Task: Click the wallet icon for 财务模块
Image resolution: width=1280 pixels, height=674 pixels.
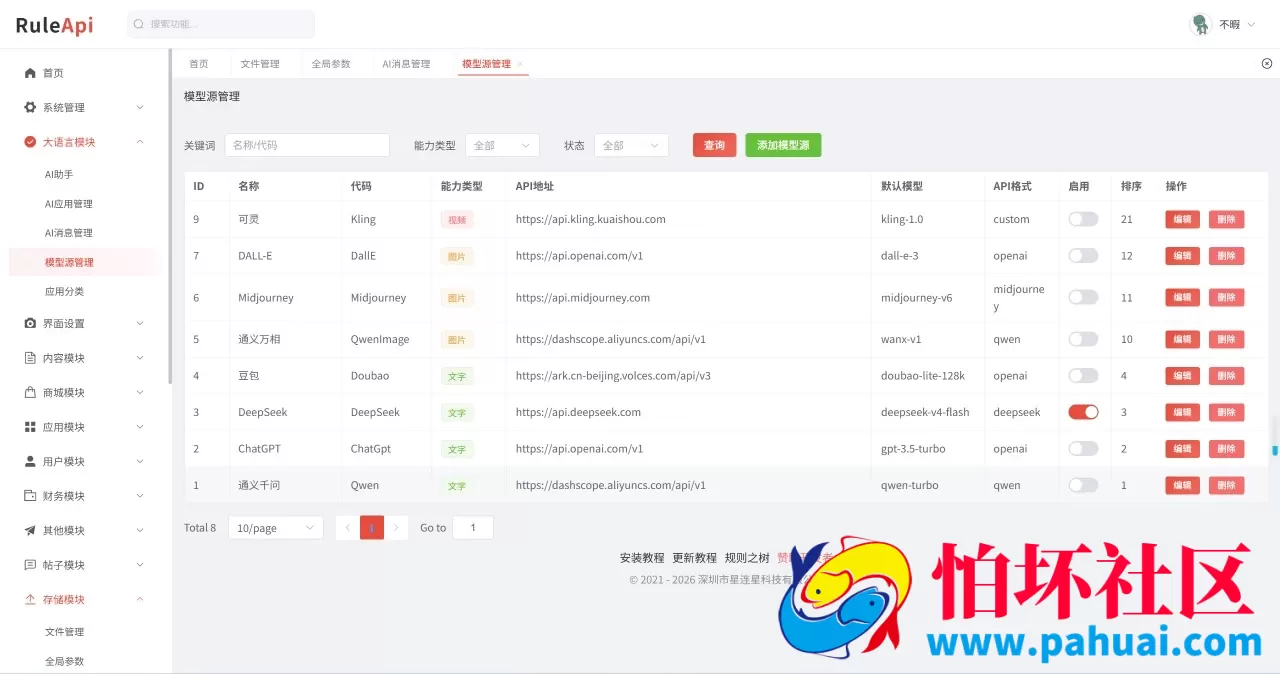Action: click(30, 496)
